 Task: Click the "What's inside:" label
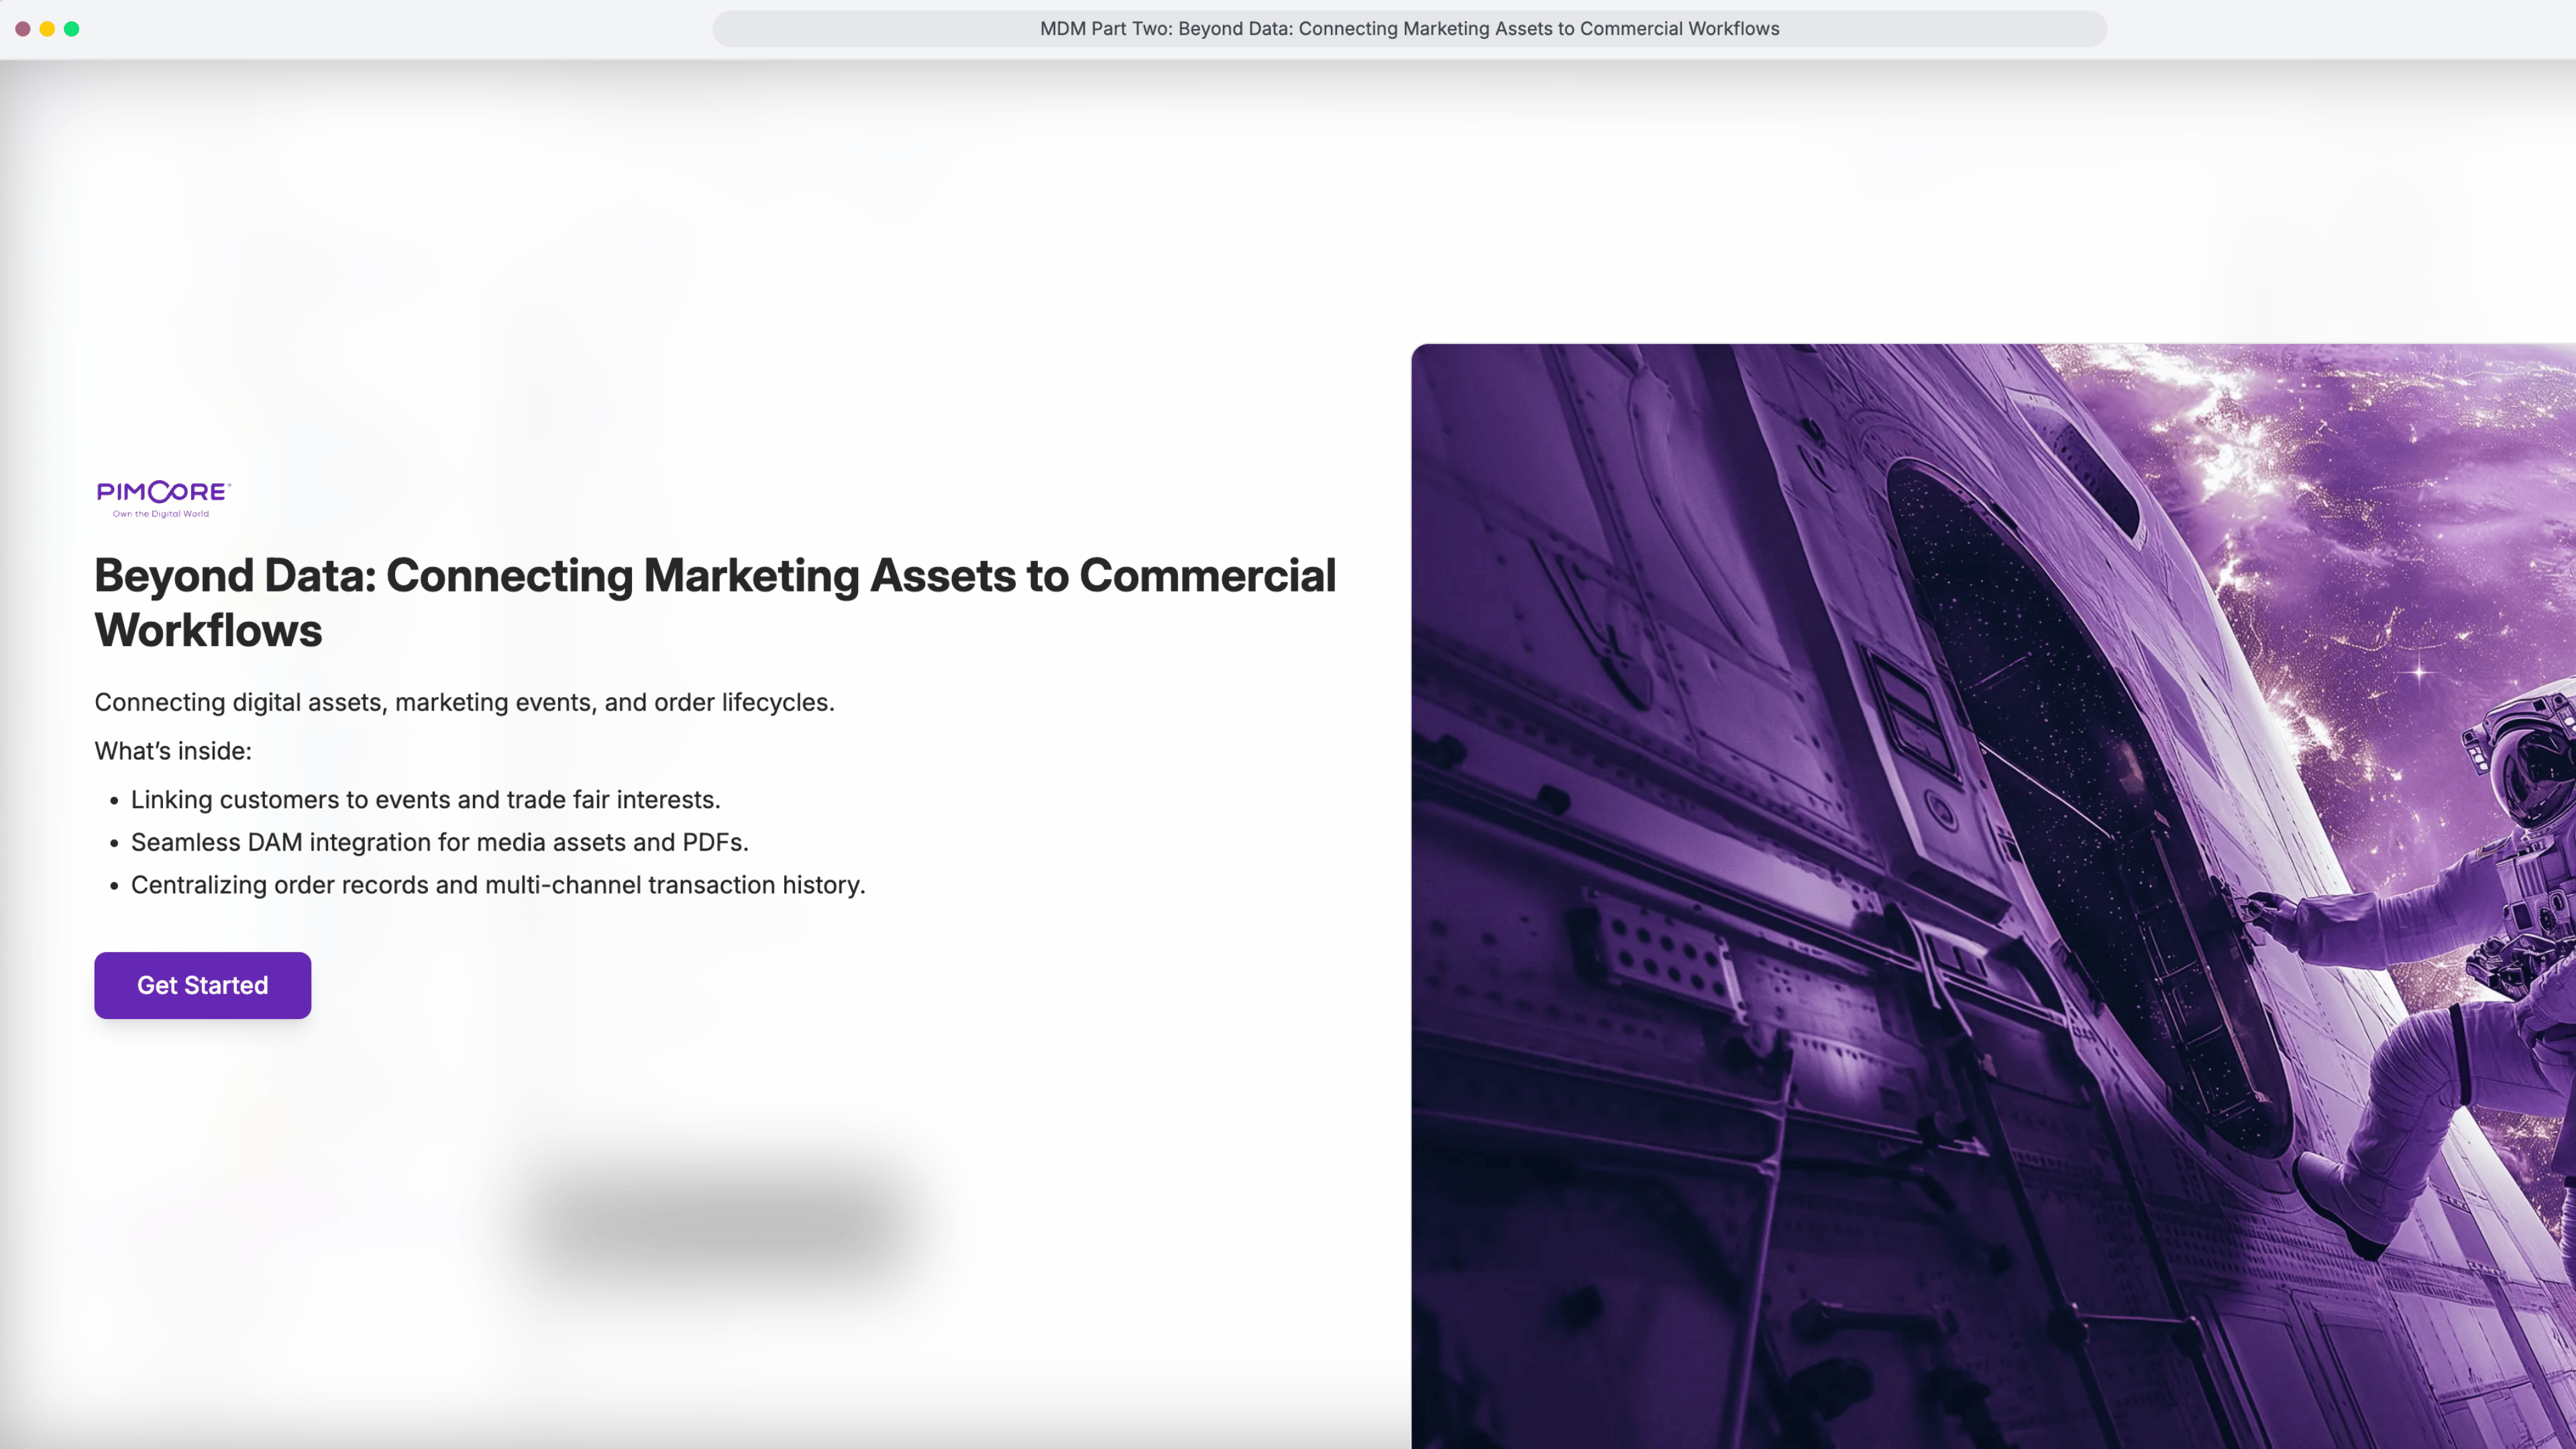pyautogui.click(x=173, y=751)
